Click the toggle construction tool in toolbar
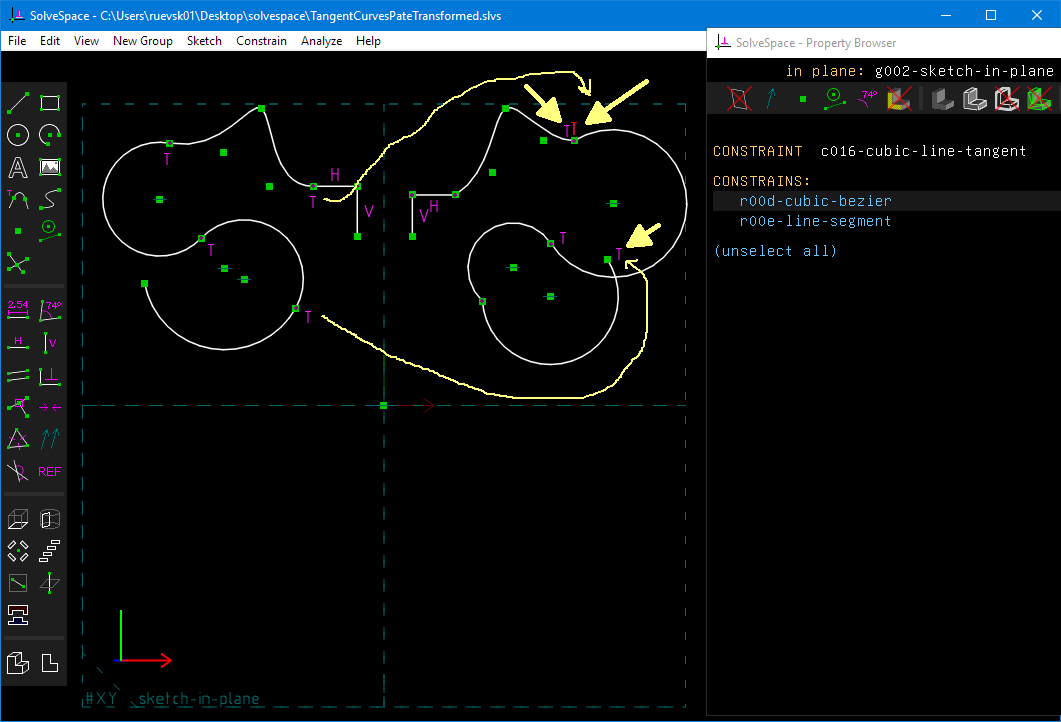This screenshot has height=722, width=1061. pos(49,231)
